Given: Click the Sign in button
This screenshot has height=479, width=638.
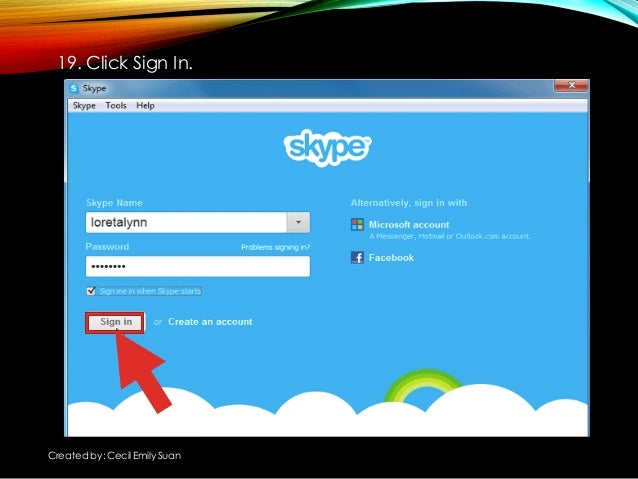Looking at the screenshot, I should tap(115, 322).
